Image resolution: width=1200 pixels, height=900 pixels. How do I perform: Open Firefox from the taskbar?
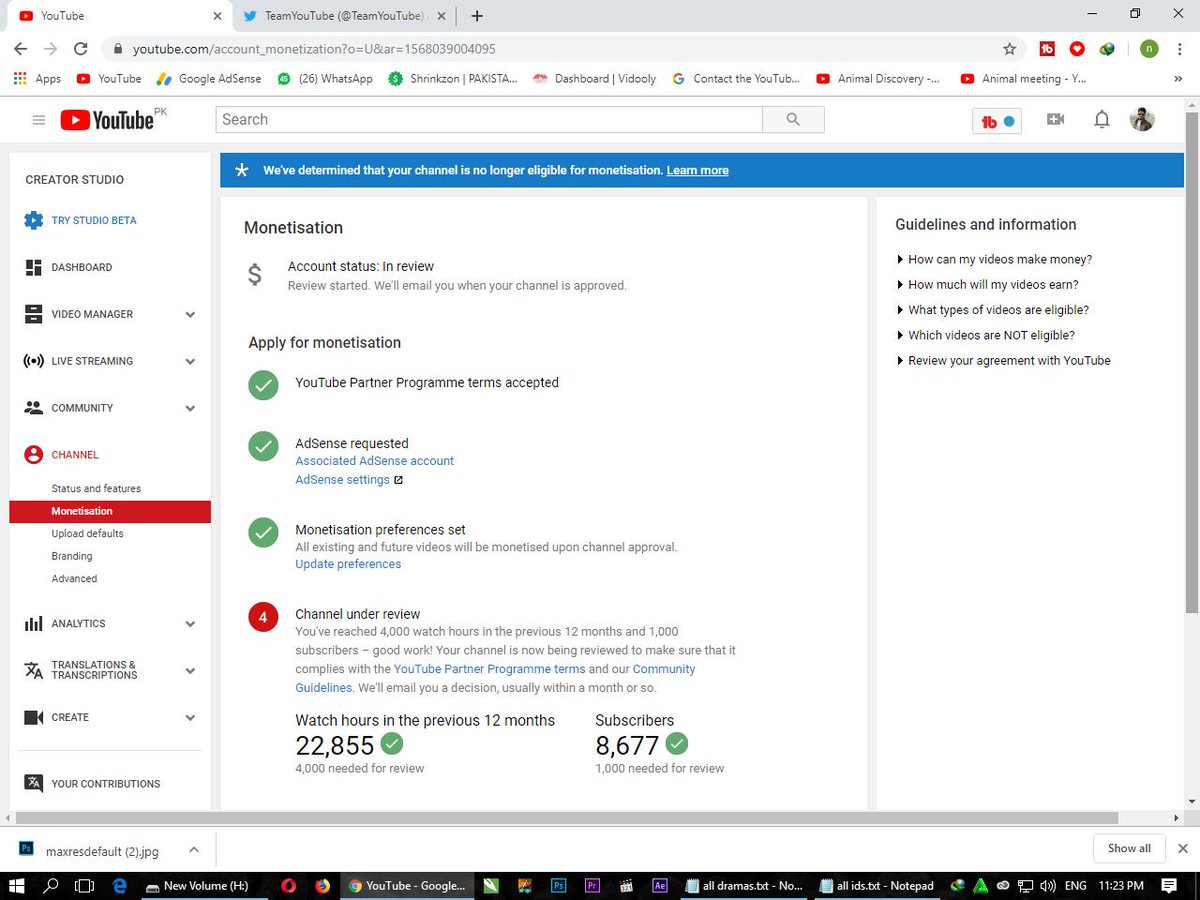pos(322,885)
